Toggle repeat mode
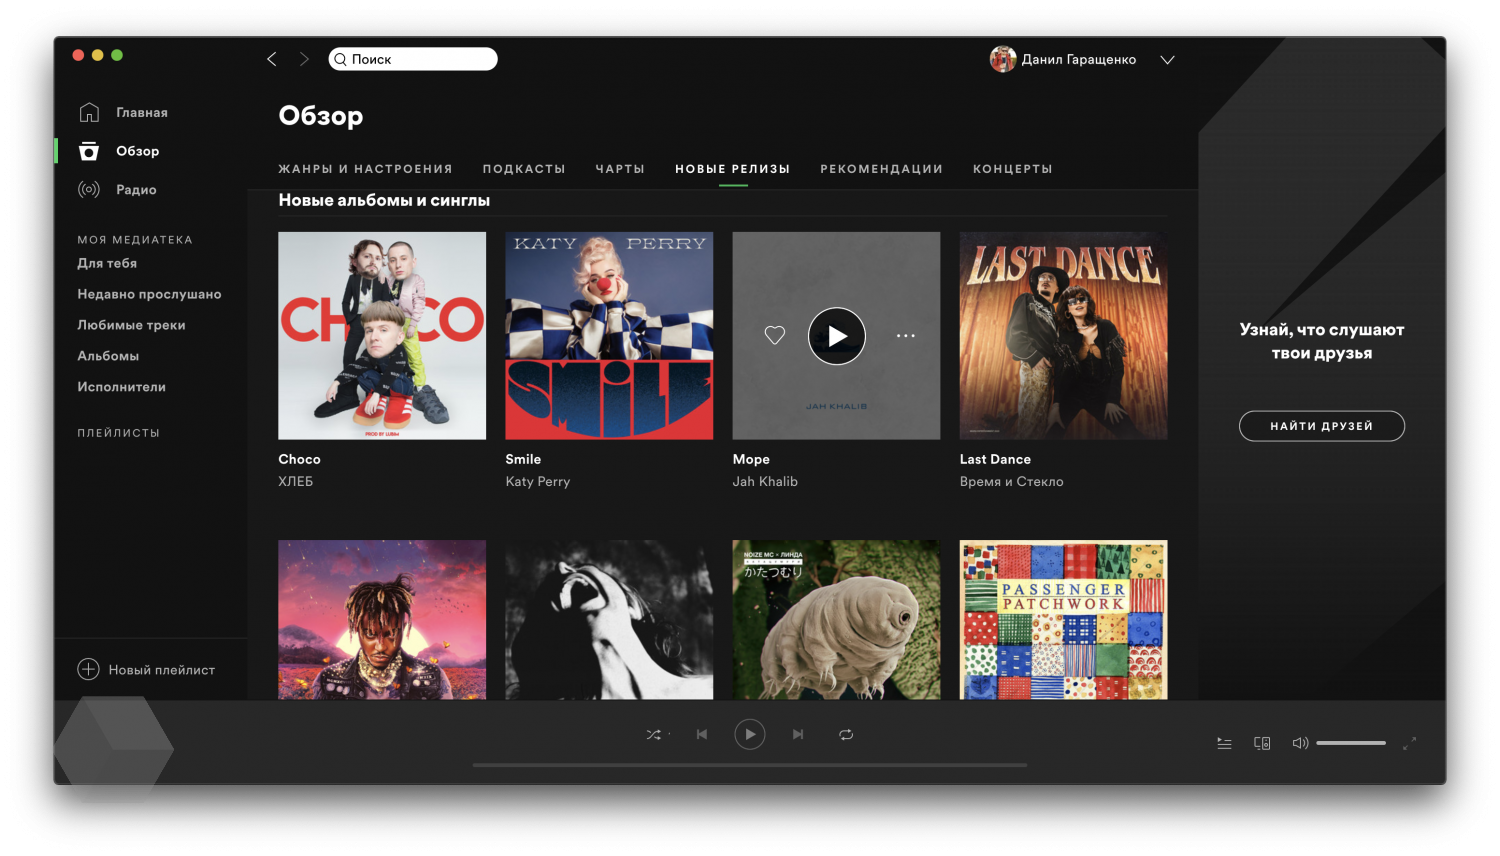Viewport: 1500px width, 856px height. (x=846, y=734)
